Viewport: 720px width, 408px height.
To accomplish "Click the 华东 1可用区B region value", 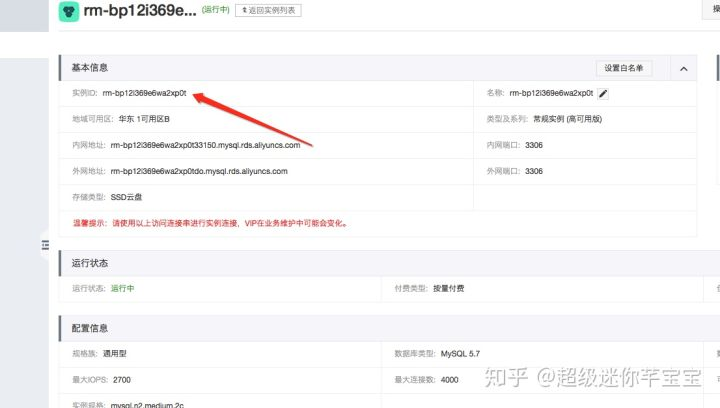I will click(x=144, y=119).
